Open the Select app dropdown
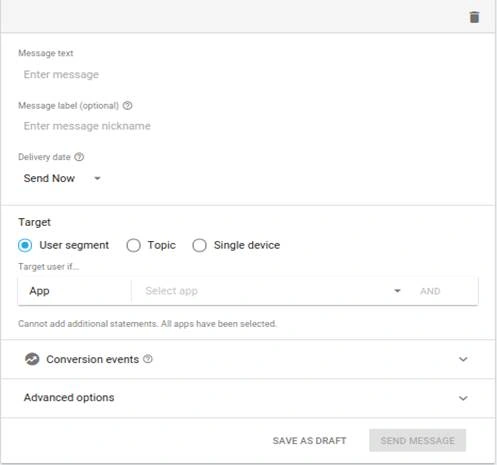 (x=273, y=291)
